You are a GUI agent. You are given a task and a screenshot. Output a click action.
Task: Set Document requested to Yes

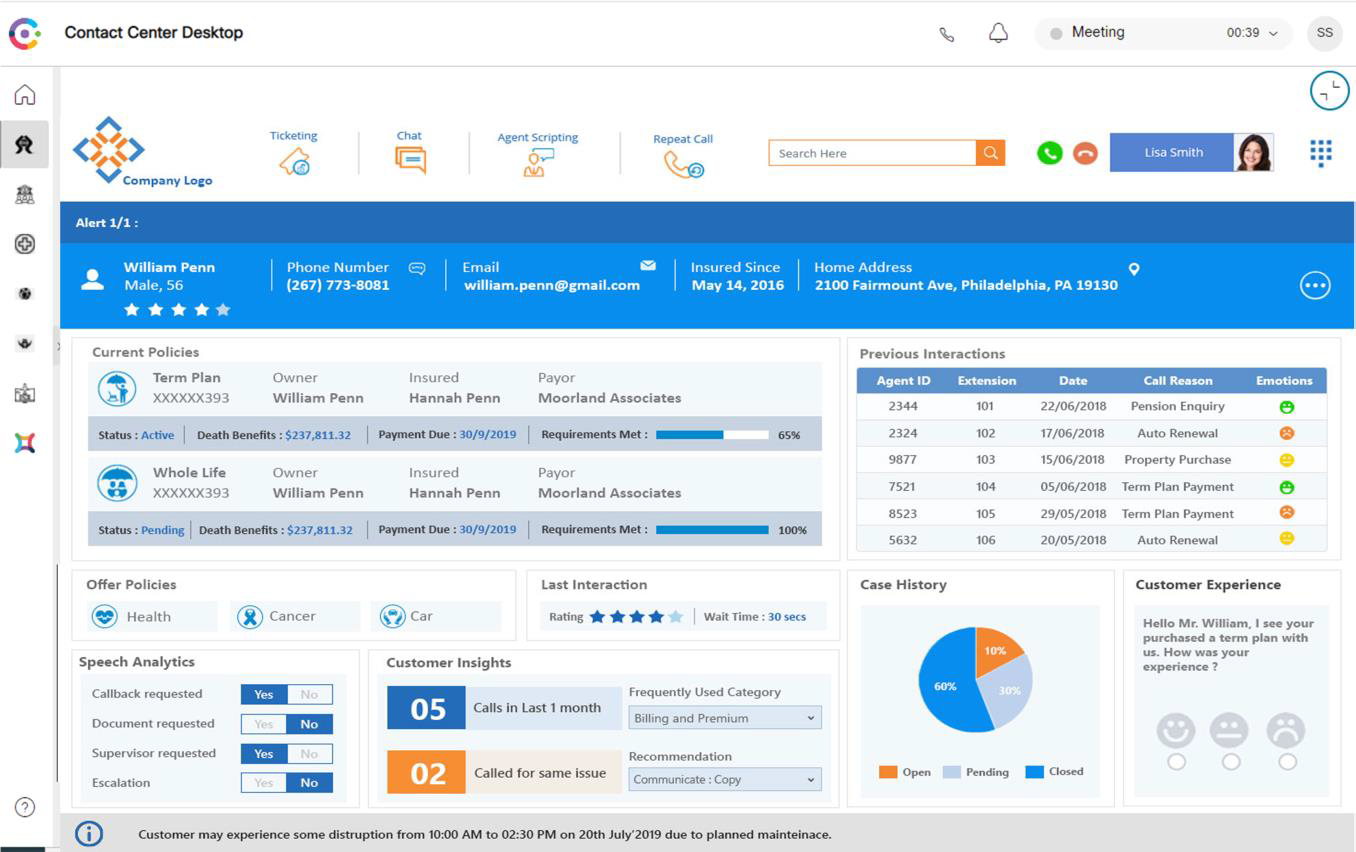coord(264,724)
